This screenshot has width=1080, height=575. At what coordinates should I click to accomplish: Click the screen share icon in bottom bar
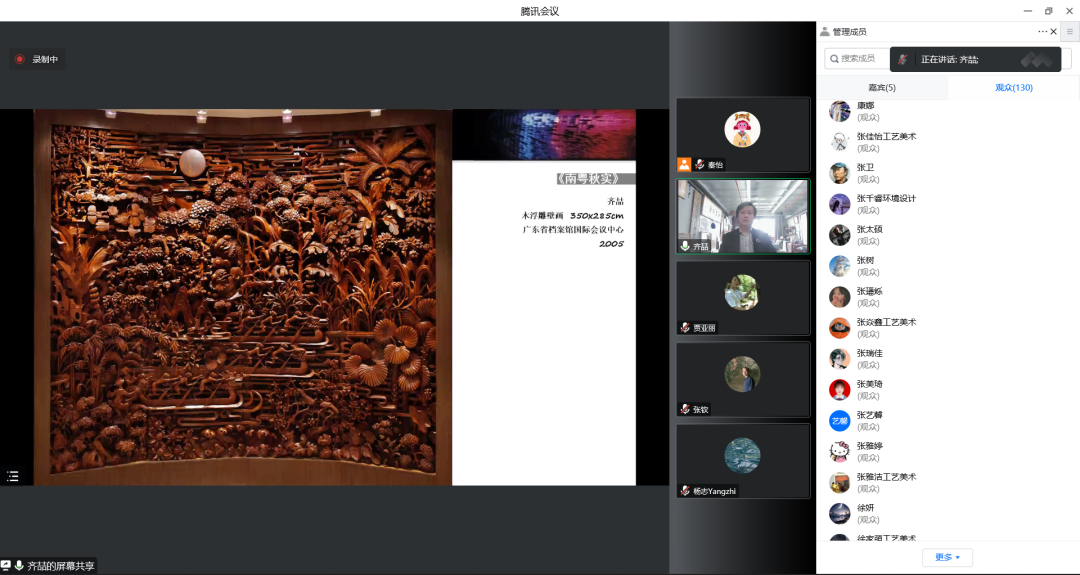pyautogui.click(x=6, y=566)
